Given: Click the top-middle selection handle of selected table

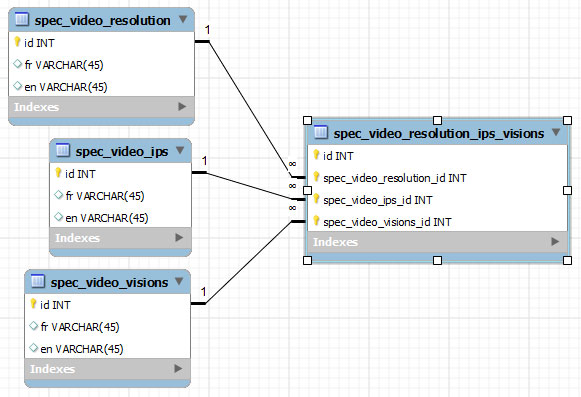Looking at the screenshot, I should [437, 120].
